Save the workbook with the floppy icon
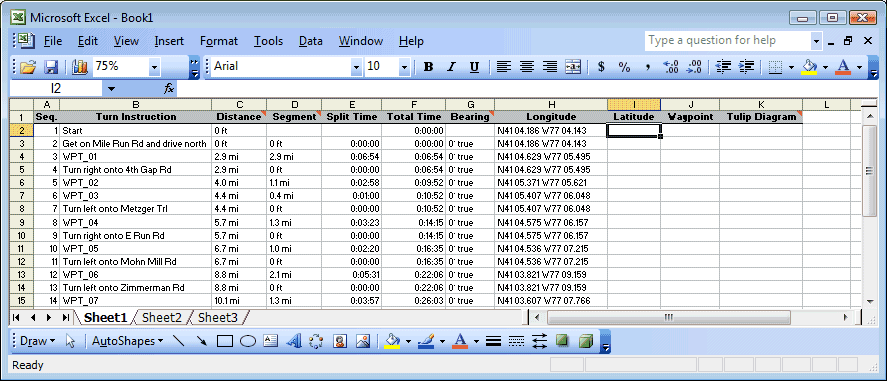This screenshot has height=381, width=887. (x=51, y=67)
